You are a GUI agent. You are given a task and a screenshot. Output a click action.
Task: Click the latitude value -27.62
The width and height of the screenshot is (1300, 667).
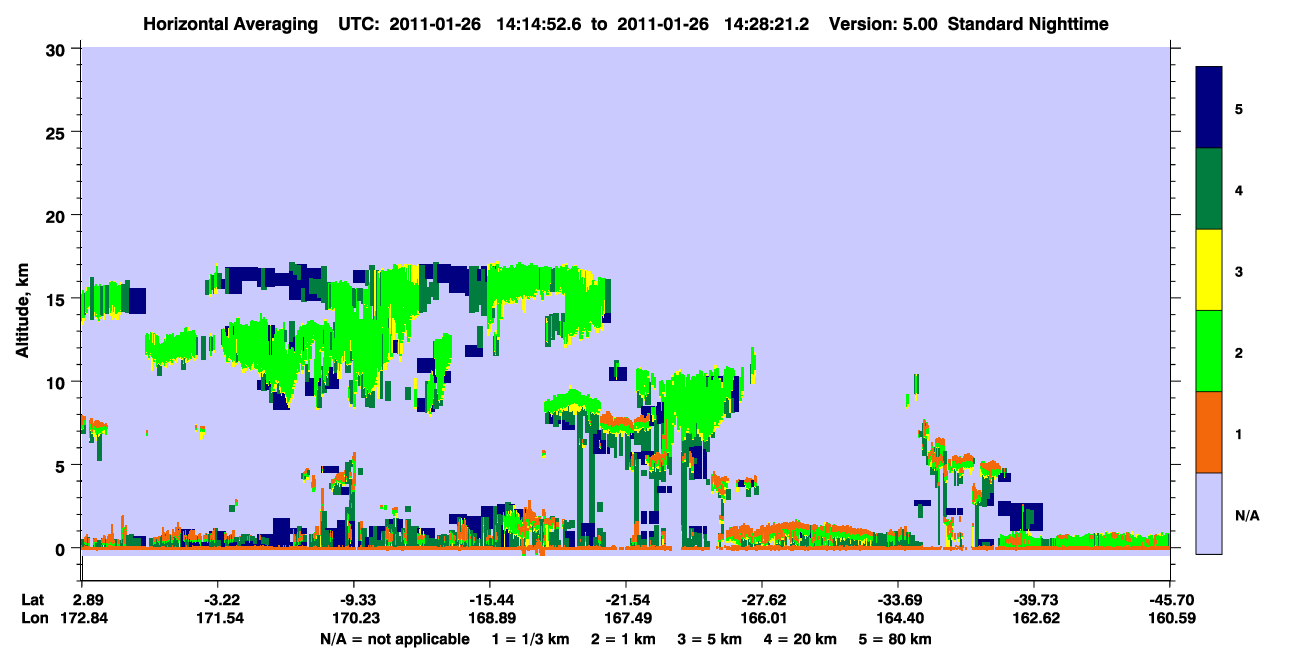point(762,600)
